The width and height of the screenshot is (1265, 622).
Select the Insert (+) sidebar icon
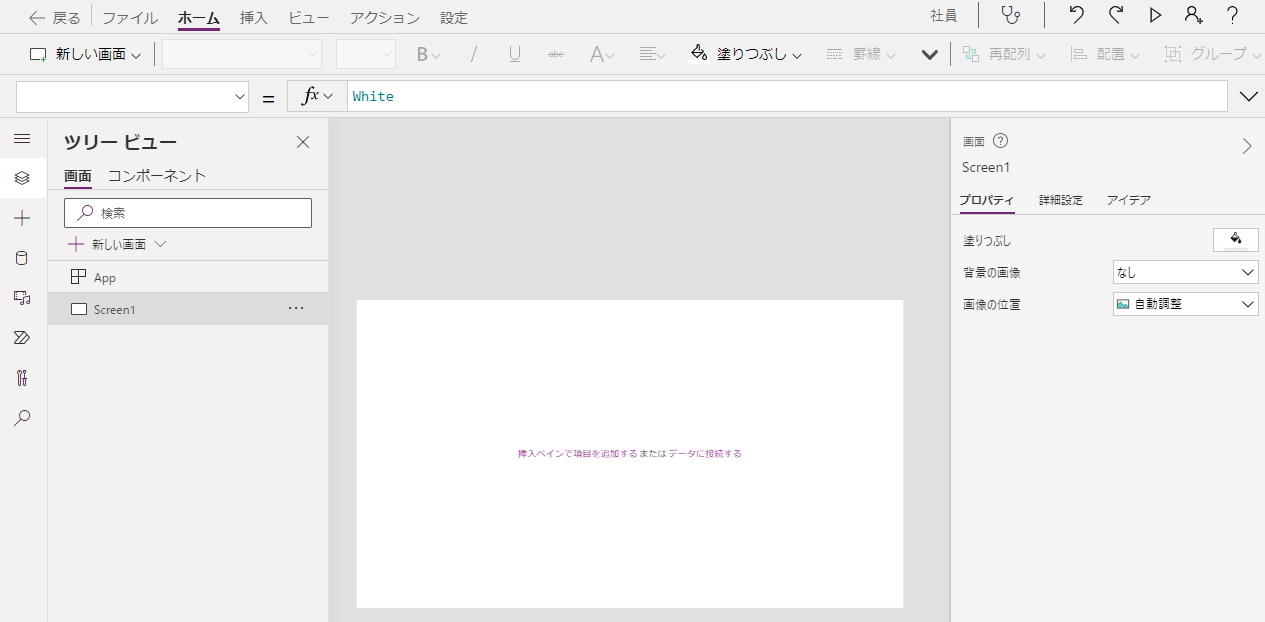click(22, 217)
